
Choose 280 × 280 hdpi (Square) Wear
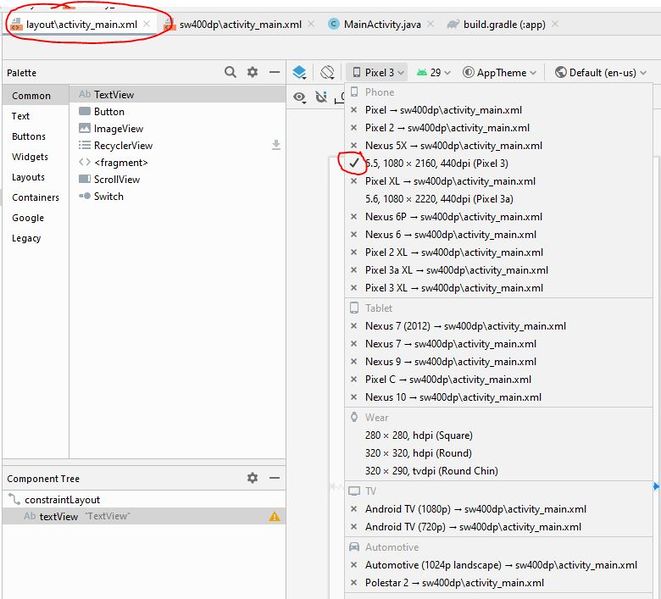(x=499, y=435)
